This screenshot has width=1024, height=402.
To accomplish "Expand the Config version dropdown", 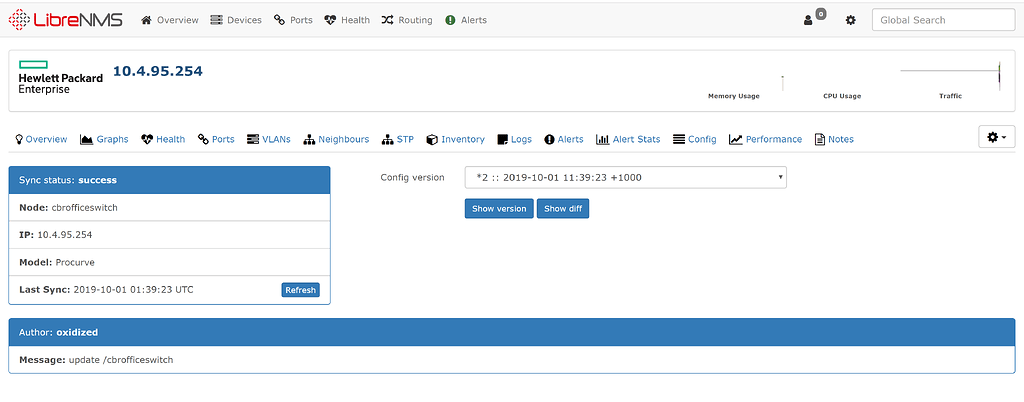I will 625,177.
